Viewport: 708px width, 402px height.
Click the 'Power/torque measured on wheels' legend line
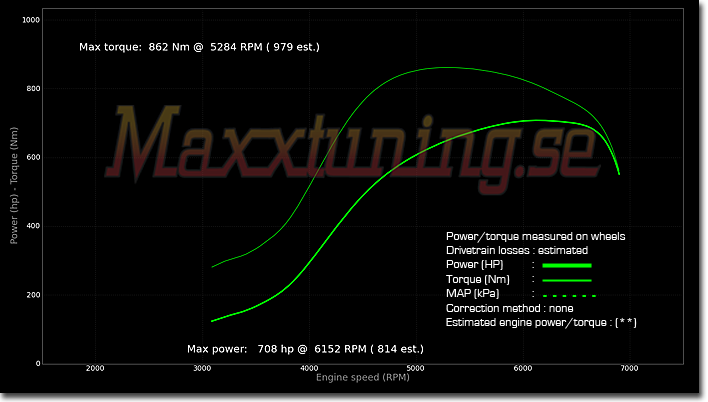click(536, 236)
